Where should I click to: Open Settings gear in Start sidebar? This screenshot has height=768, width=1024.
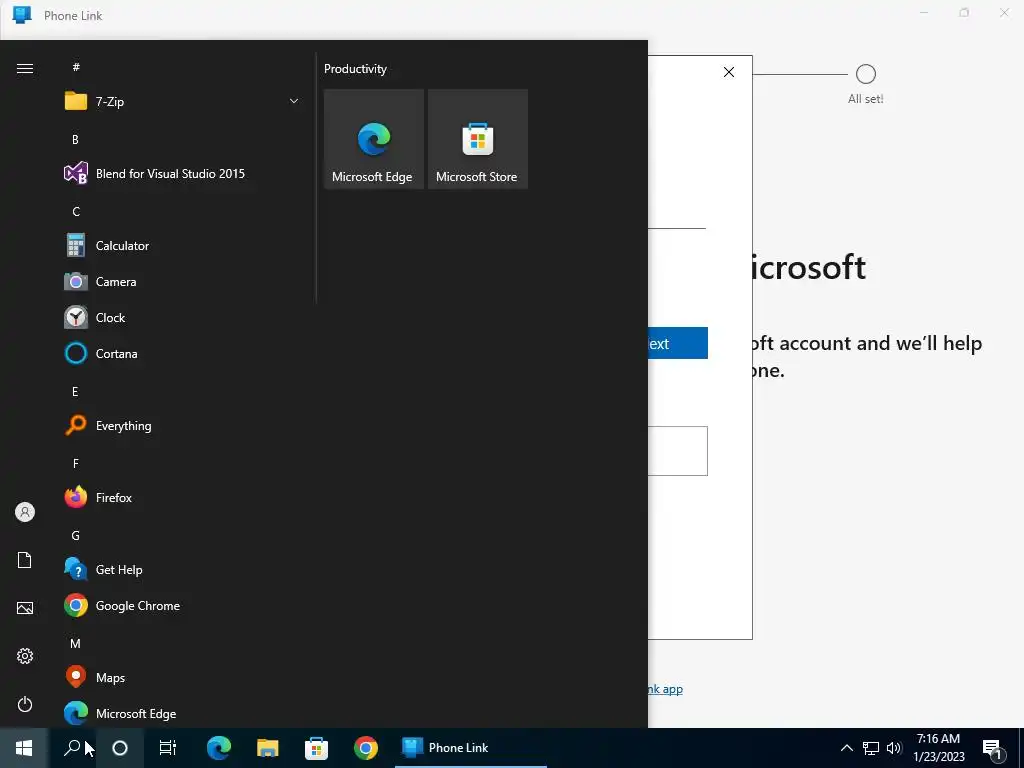(25, 656)
